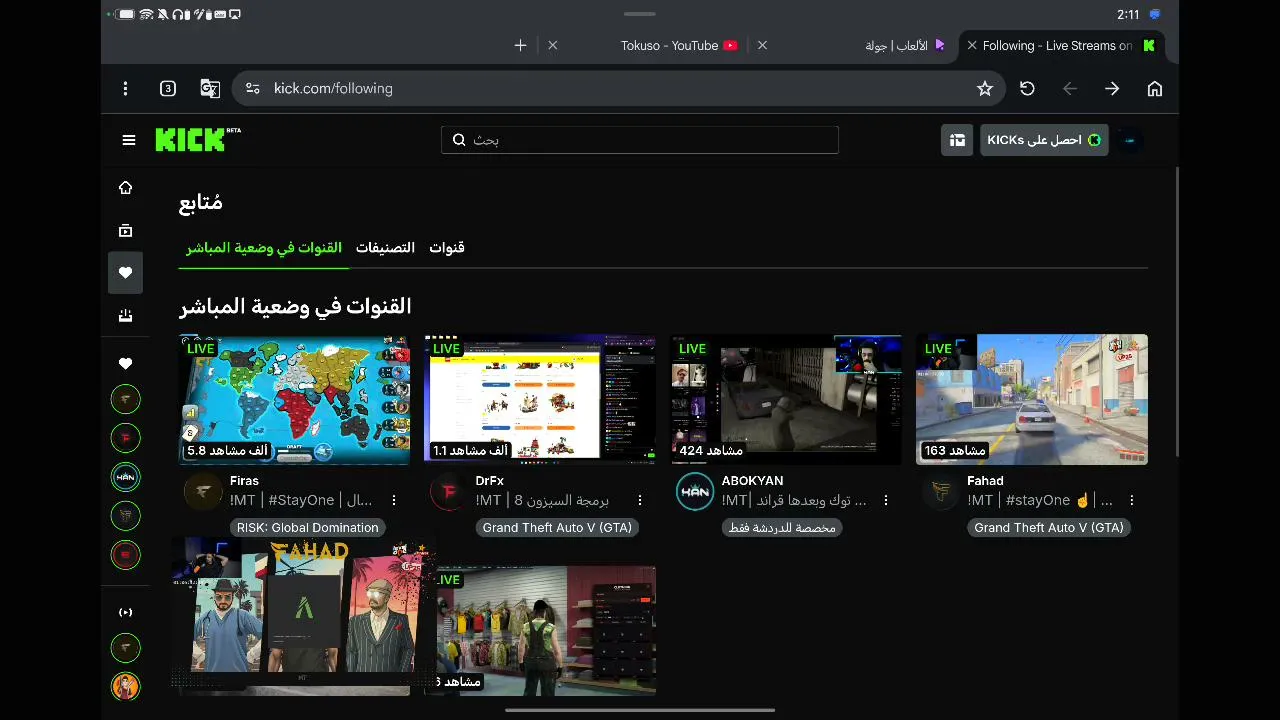Screen dimensions: 1280x720
Task: Open a new browser tab
Action: pos(520,45)
